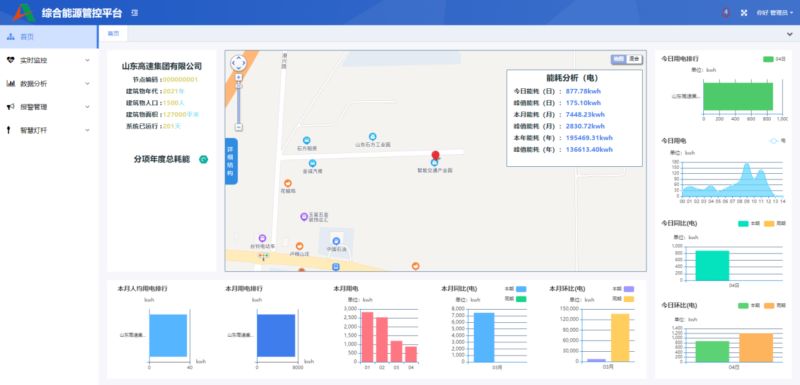Expand the 实时监控 sidebar menu
Screen dimensions: 800x385
pyautogui.click(x=49, y=60)
